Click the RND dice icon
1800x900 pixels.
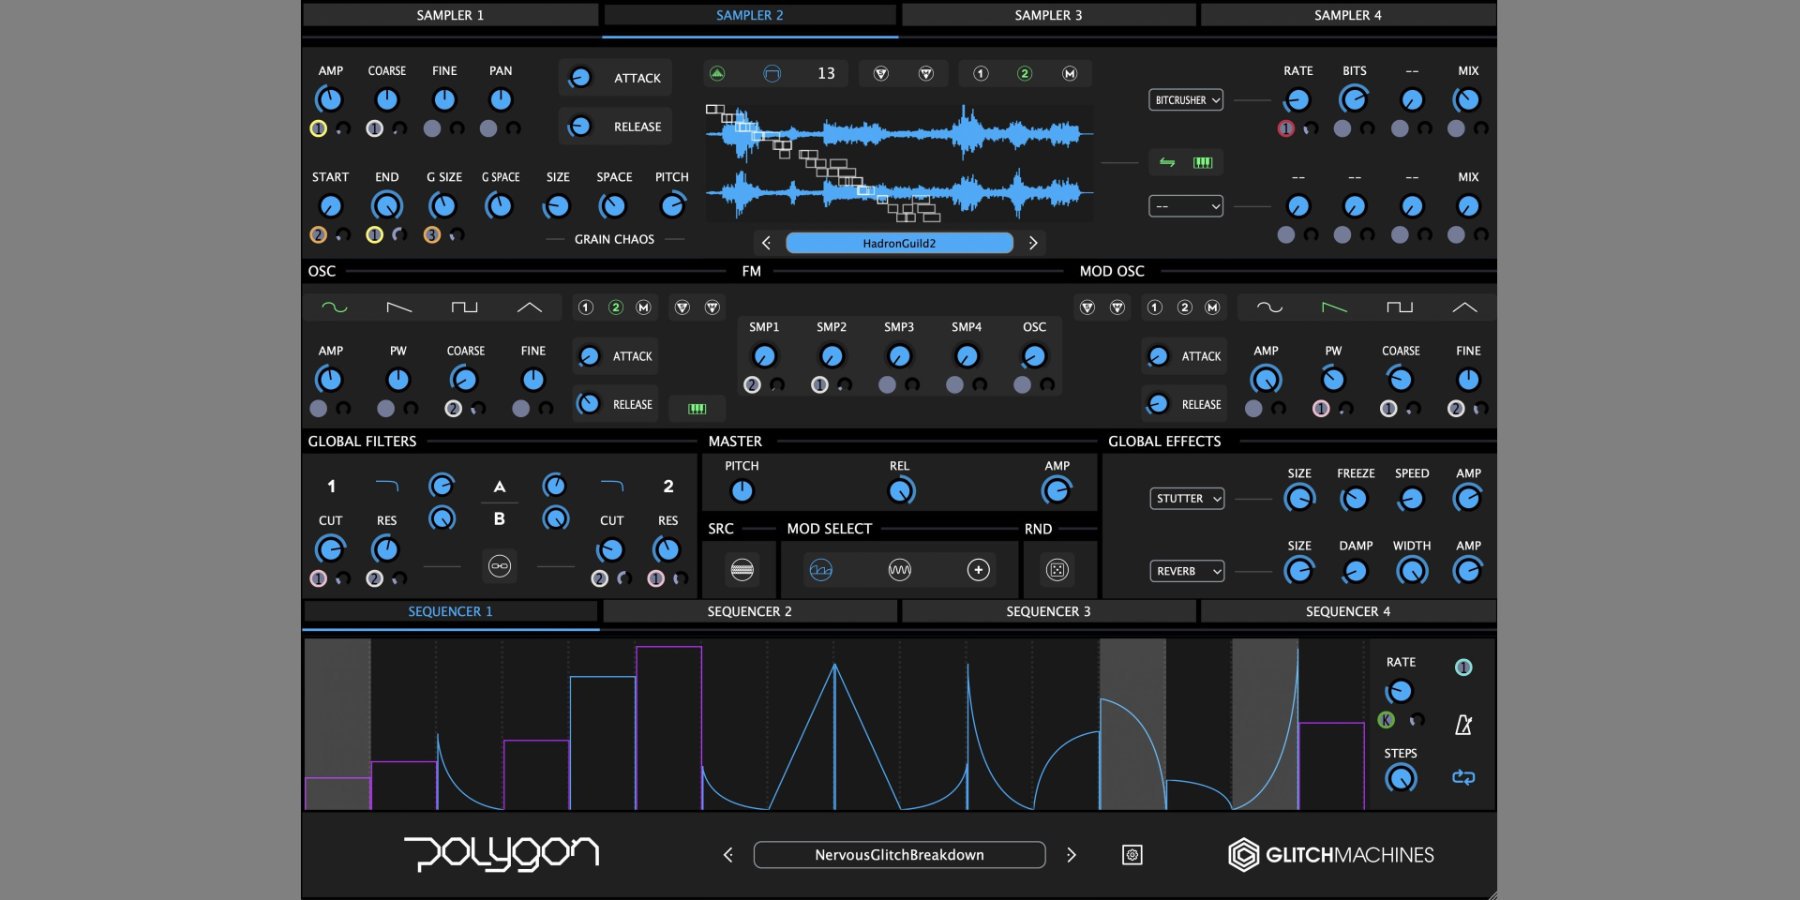pyautogui.click(x=1057, y=570)
